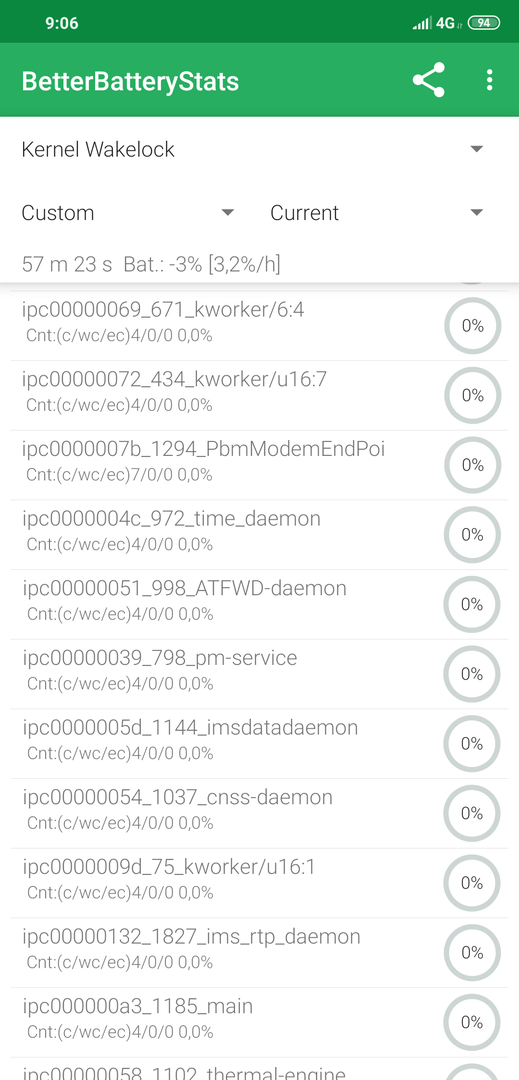Tap the 57 m 23 s battery summary line

point(151,264)
